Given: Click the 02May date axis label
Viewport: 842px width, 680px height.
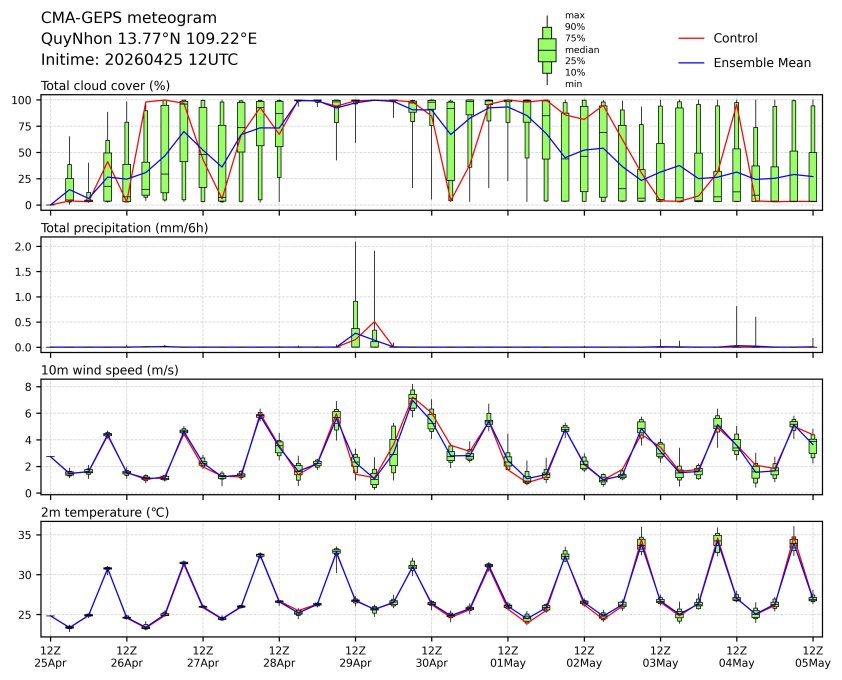Looking at the screenshot, I should pyautogui.click(x=584, y=662).
